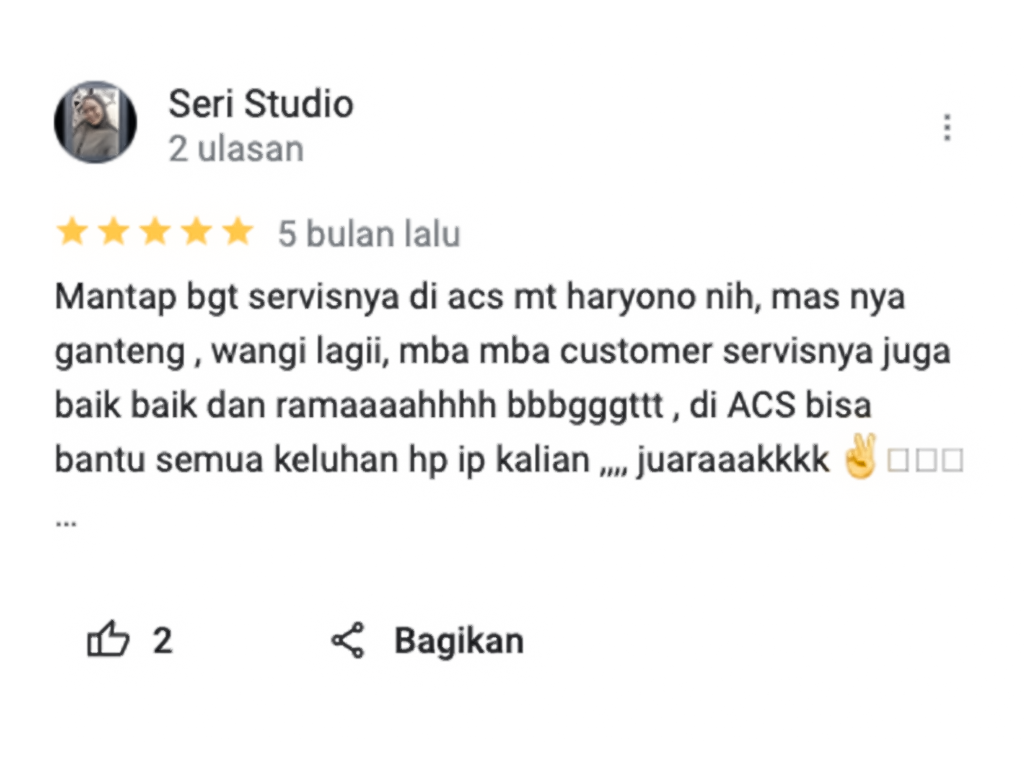Click the thumbs-up like icon
This screenshot has height=768, width=1024.
tap(108, 638)
